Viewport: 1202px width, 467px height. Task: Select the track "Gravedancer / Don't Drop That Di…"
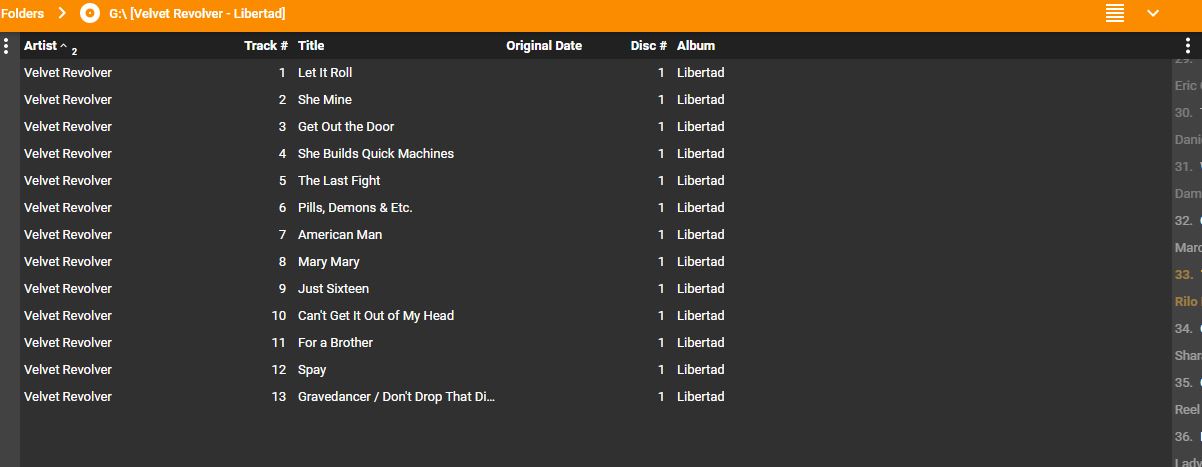[396, 397]
